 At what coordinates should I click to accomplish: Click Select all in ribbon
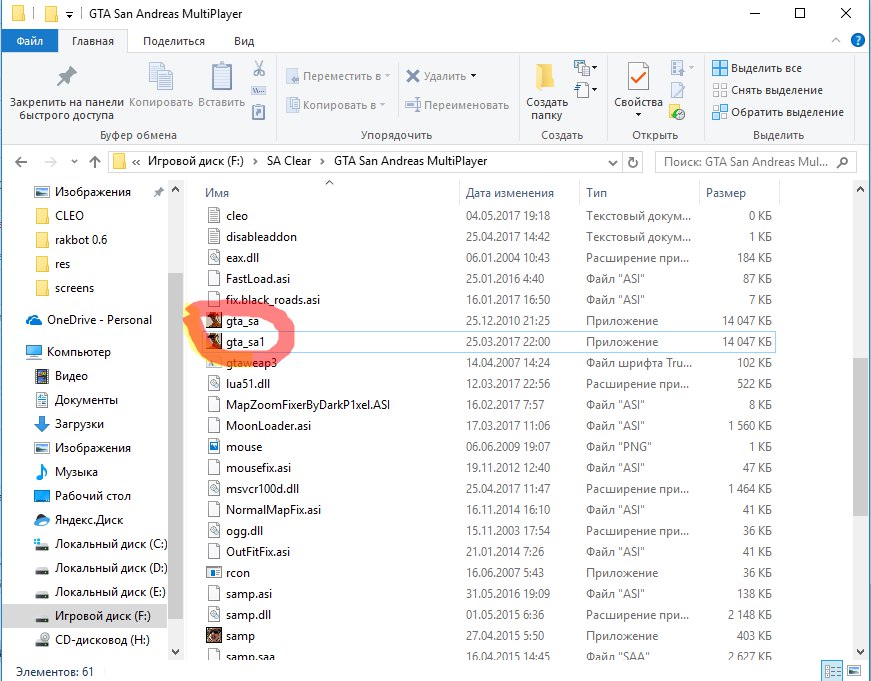(x=757, y=68)
